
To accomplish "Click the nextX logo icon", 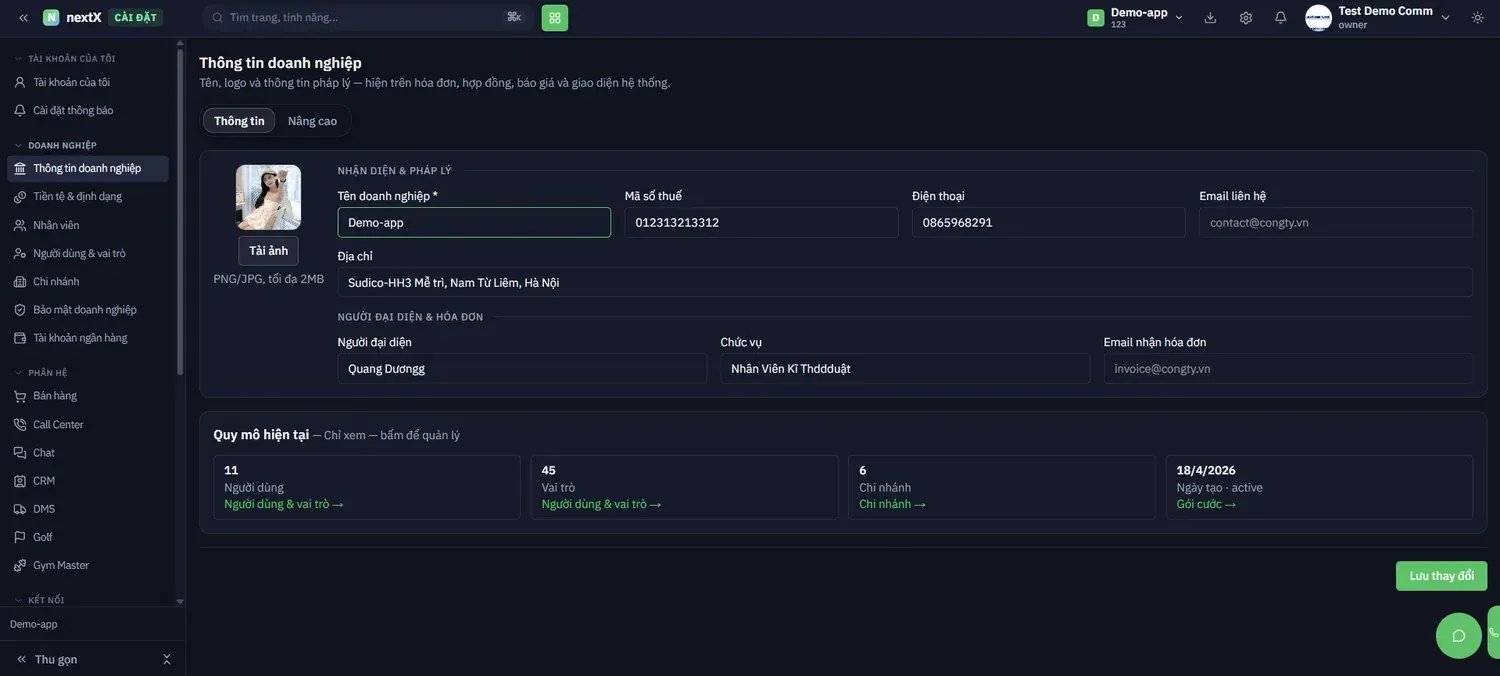I will click(51, 17).
